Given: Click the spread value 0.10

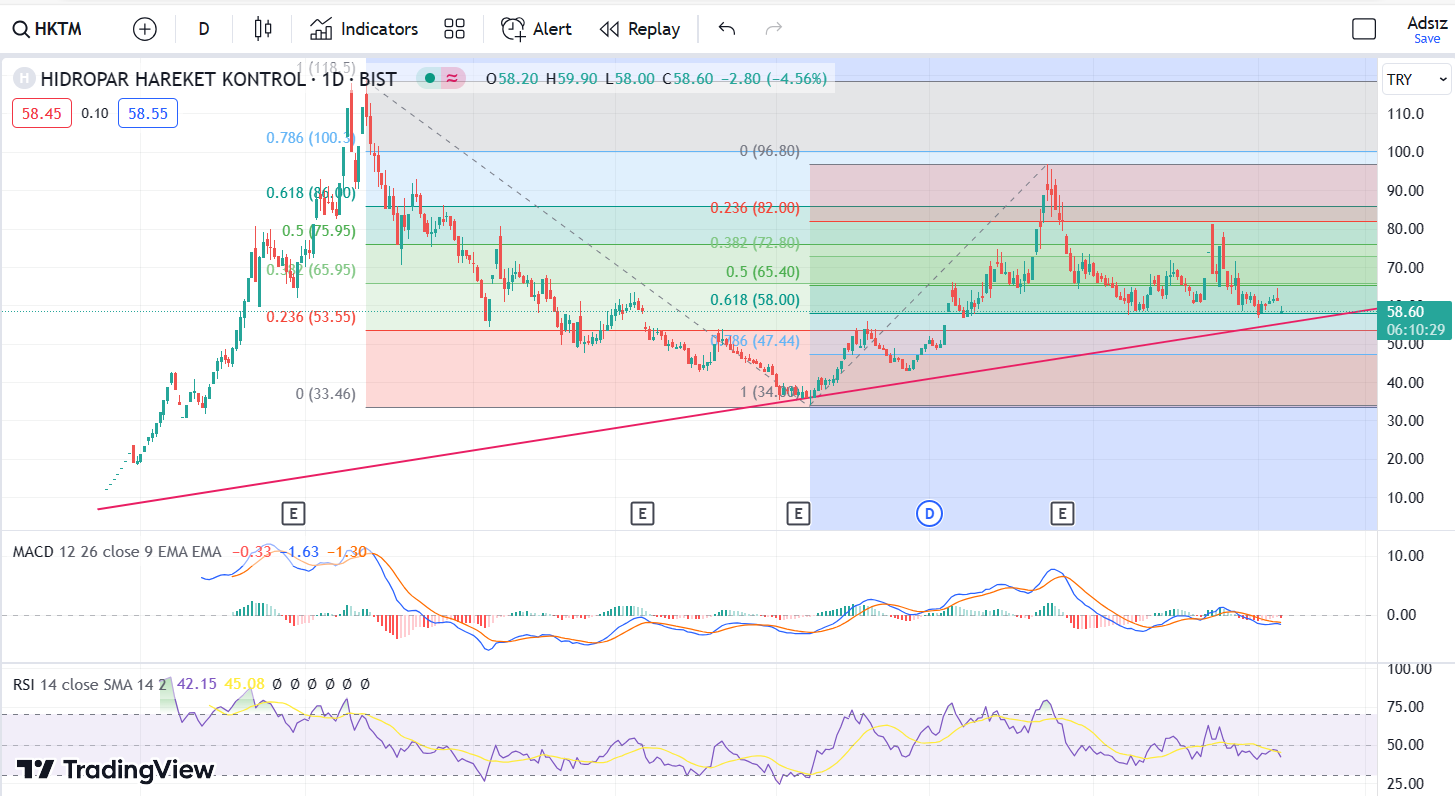Looking at the screenshot, I should (95, 113).
